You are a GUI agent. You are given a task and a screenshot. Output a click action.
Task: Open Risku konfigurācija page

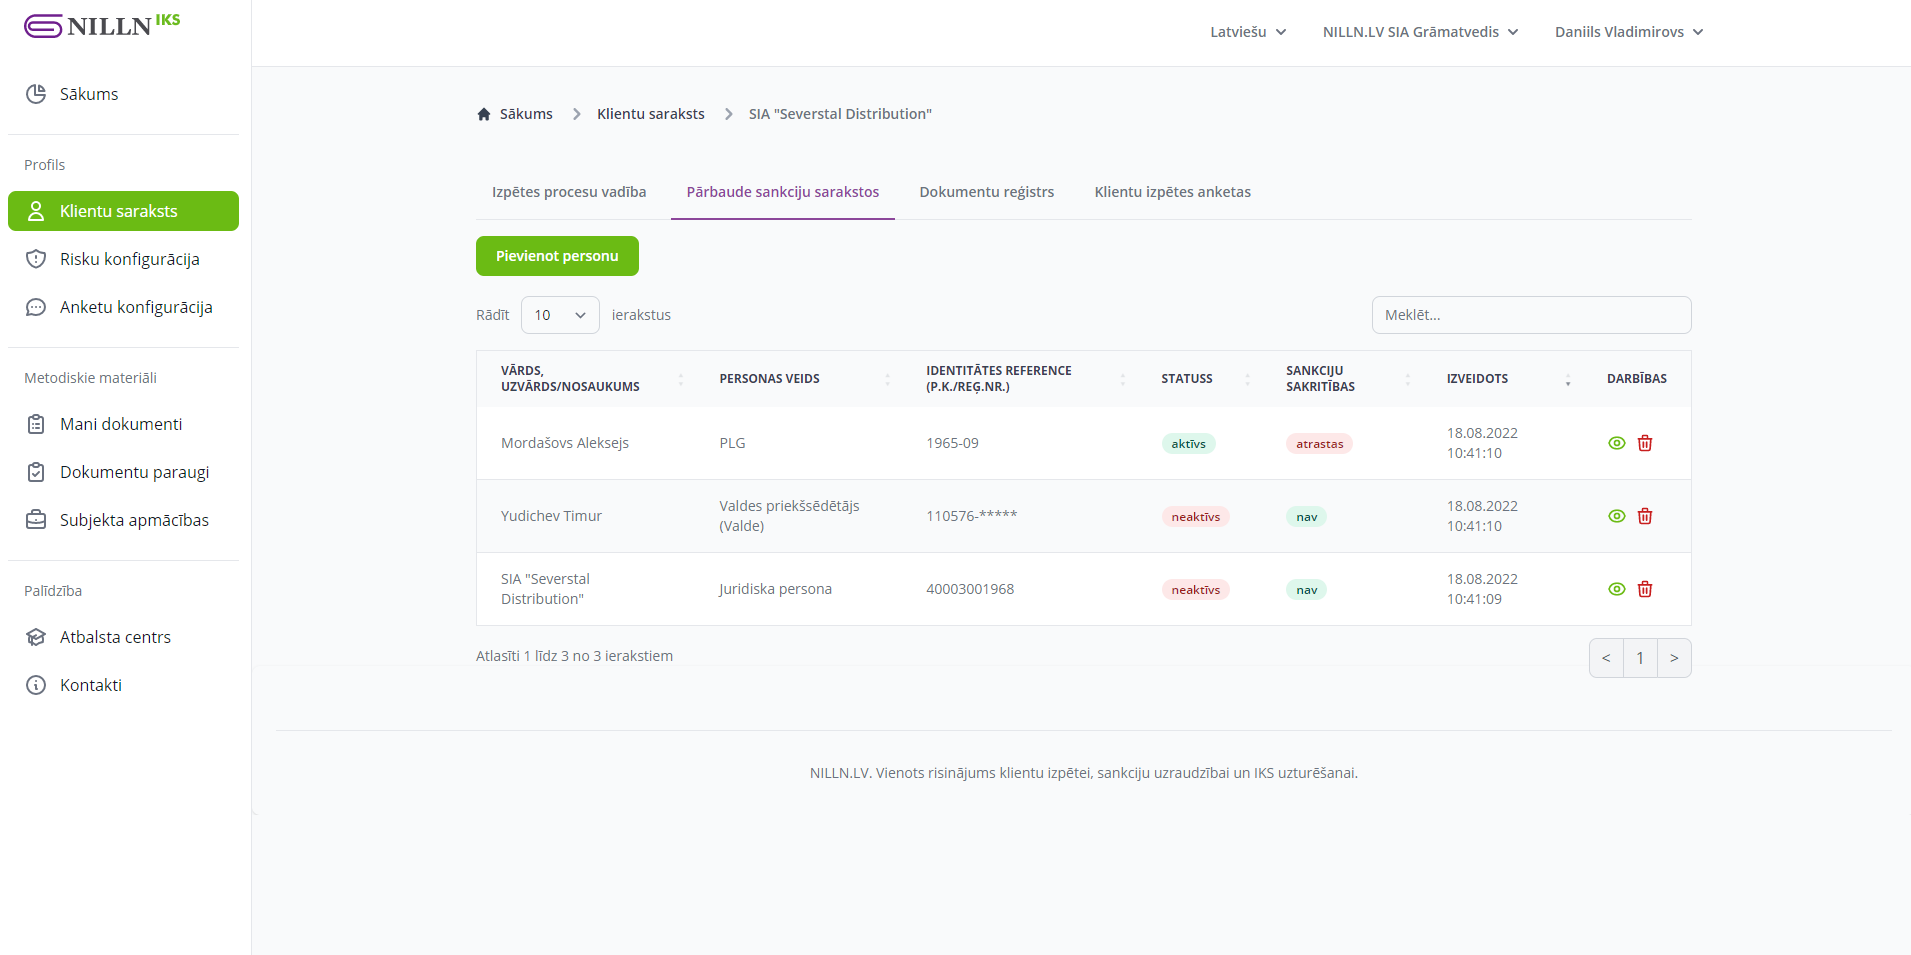coord(123,259)
